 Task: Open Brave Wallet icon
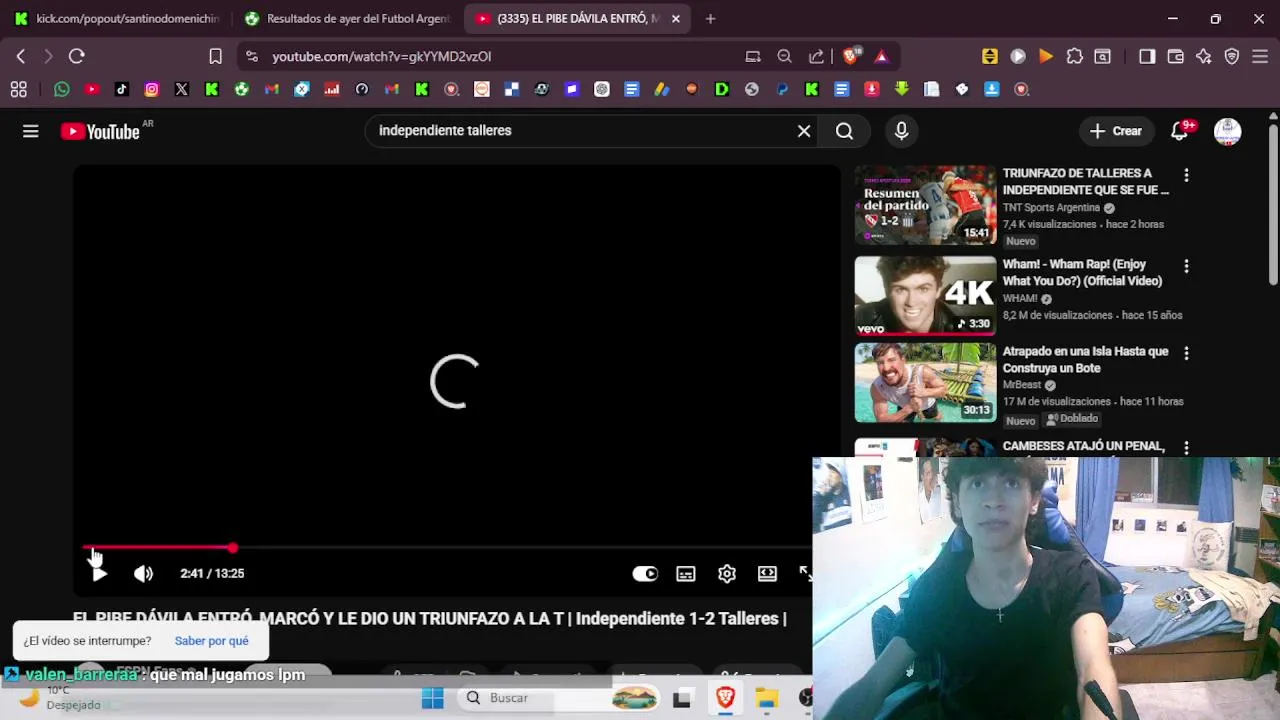[1176, 57]
